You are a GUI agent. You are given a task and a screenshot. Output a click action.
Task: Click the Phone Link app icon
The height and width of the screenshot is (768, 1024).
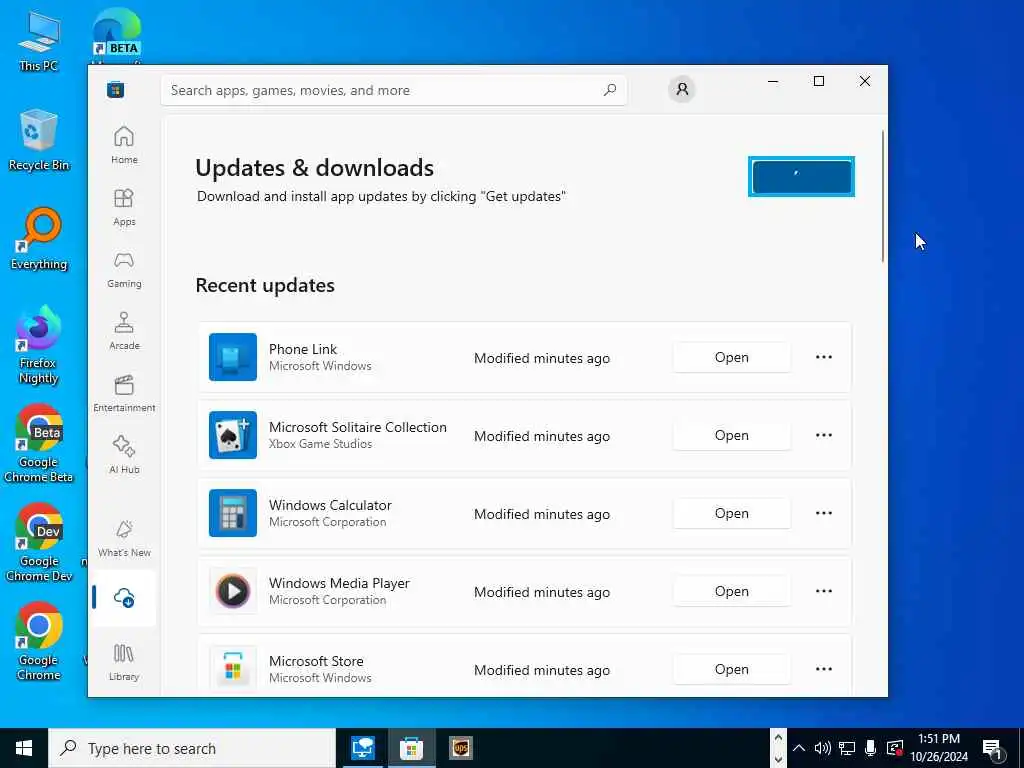[x=232, y=357]
